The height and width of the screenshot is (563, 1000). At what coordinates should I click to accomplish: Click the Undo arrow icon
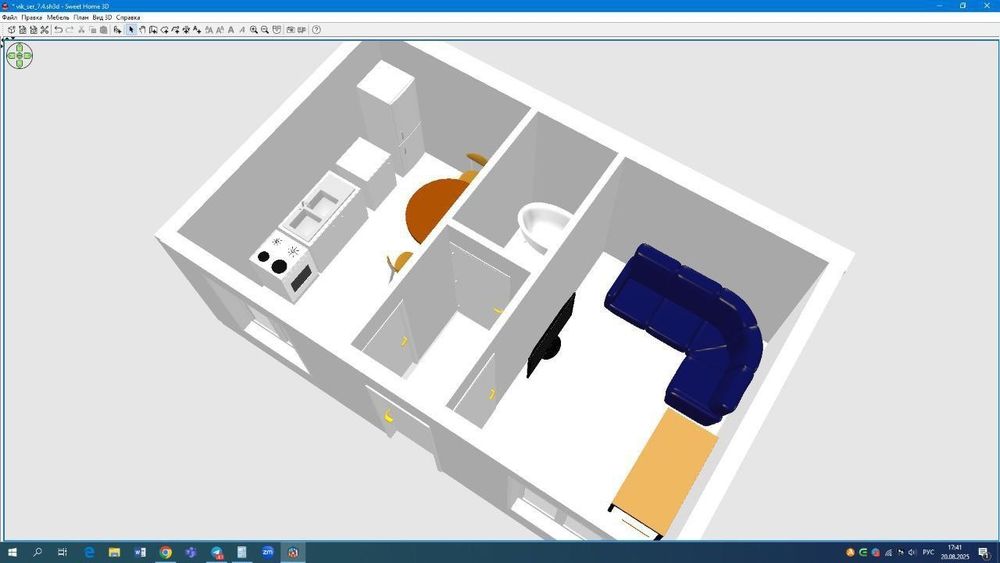(58, 30)
